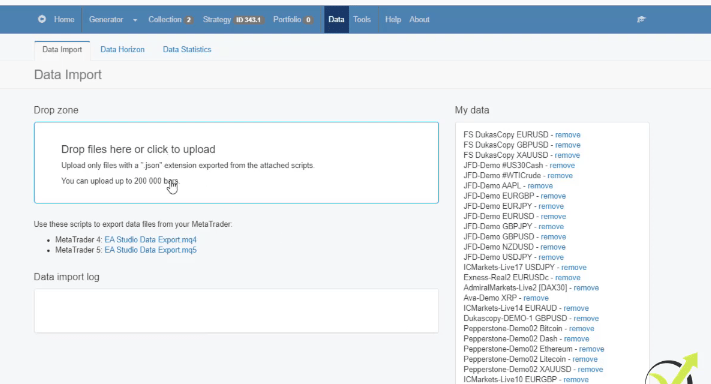Screen dimensions: 711x384
Task: Remove FS DukasCopy EURUSD data
Action: coord(568,135)
